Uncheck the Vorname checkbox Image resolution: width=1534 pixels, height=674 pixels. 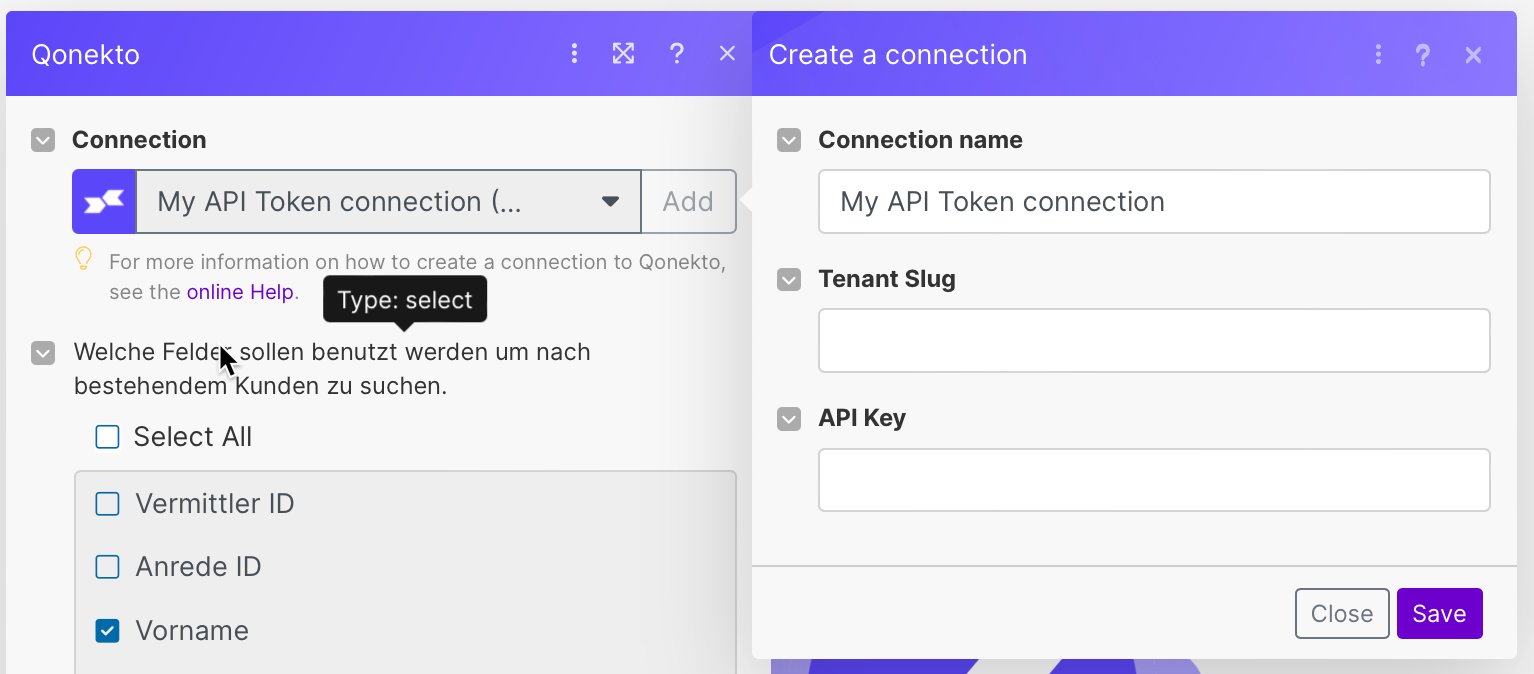pos(107,631)
